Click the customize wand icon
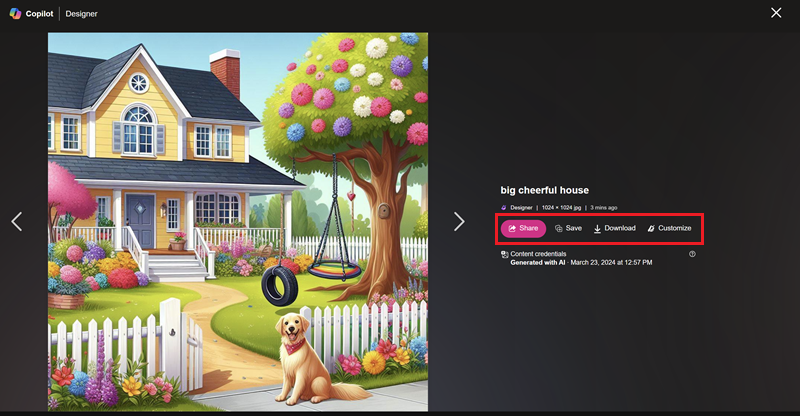800x416 pixels. coord(651,229)
